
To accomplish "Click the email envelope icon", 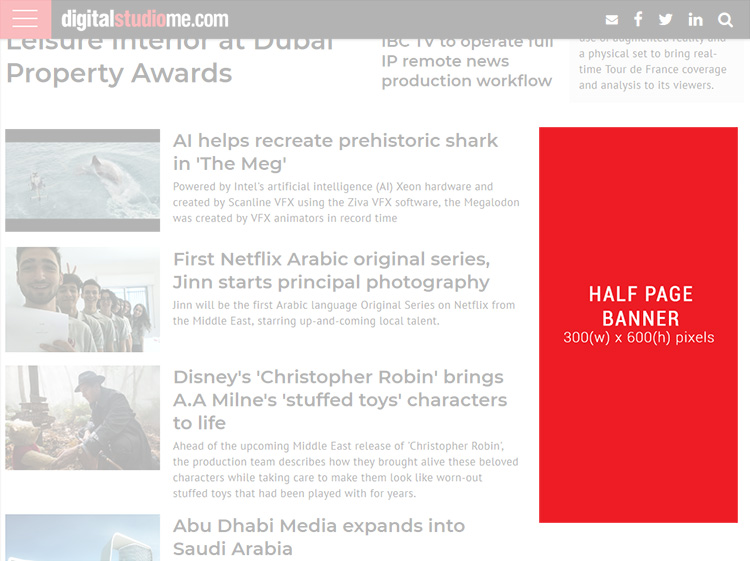I will pos(612,20).
